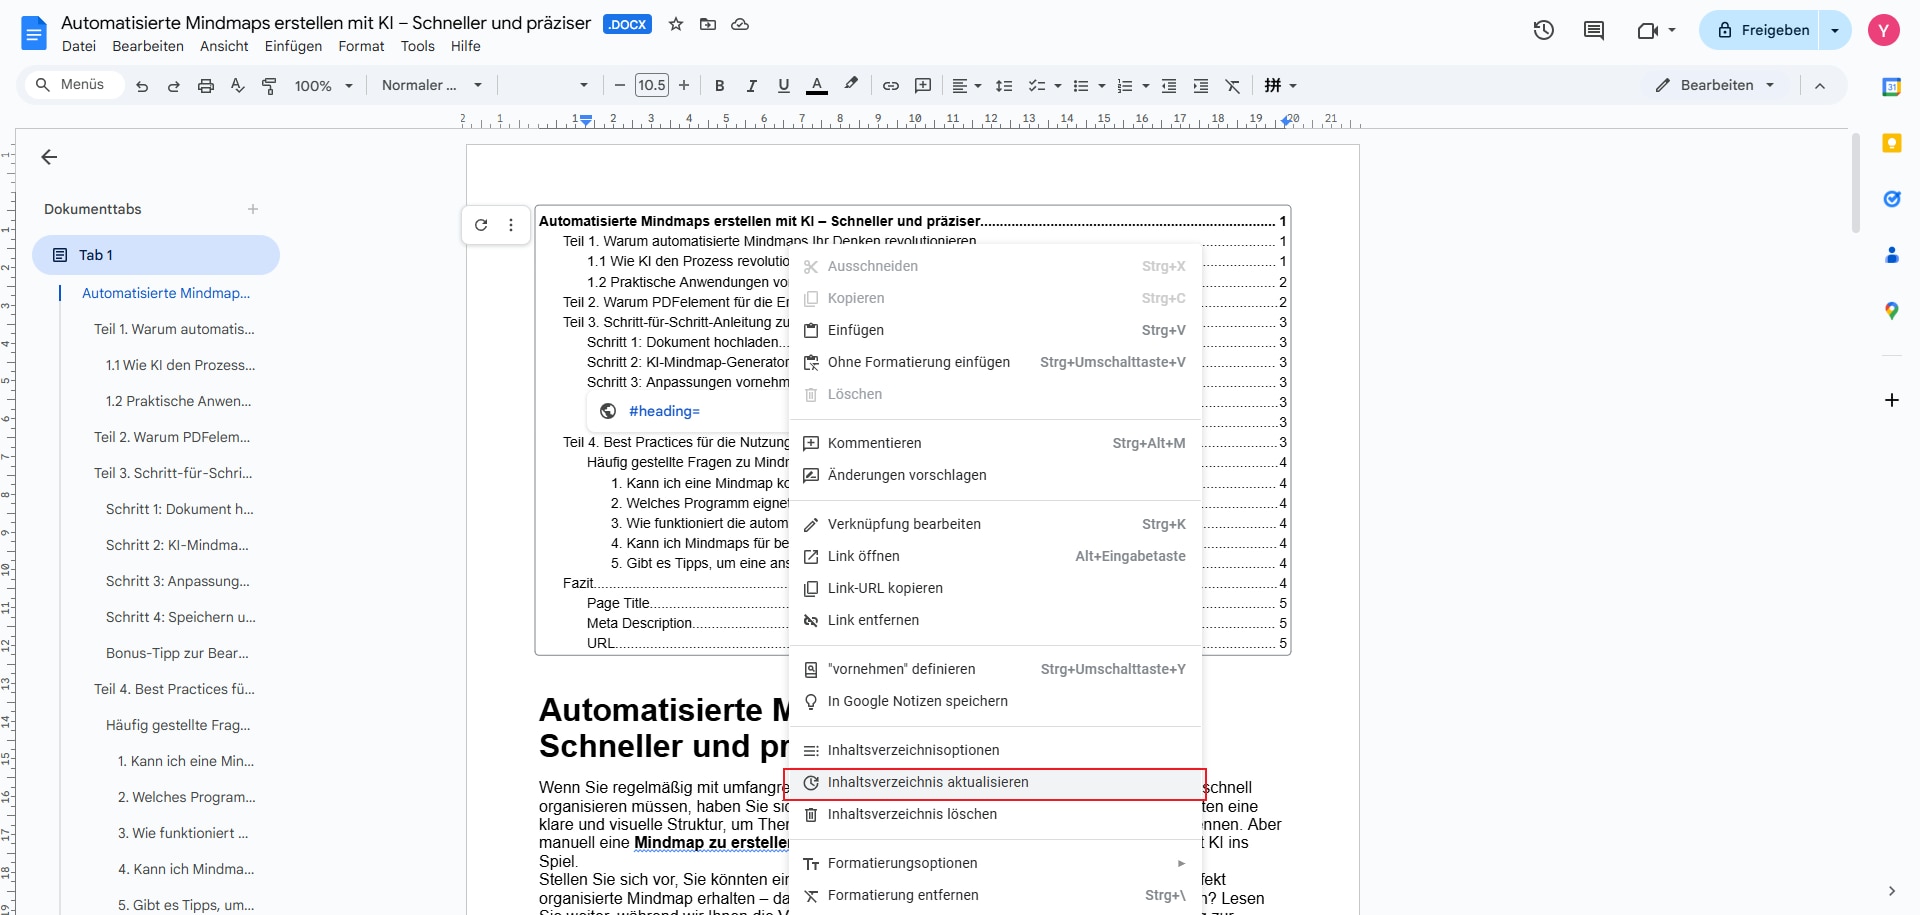The image size is (1920, 915).
Task: Decrease font size with minus button
Action: coord(619,86)
